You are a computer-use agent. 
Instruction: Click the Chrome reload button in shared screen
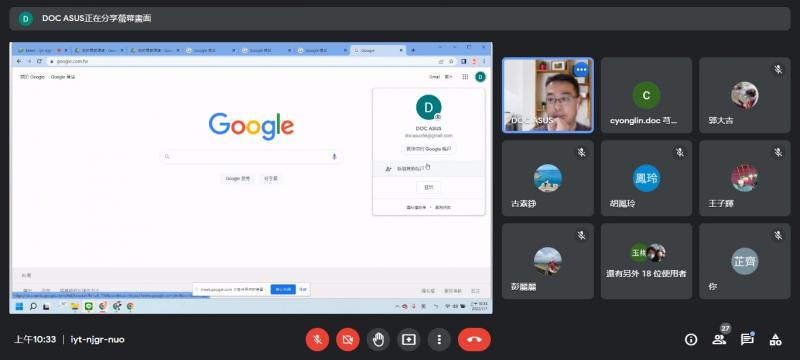39,61
